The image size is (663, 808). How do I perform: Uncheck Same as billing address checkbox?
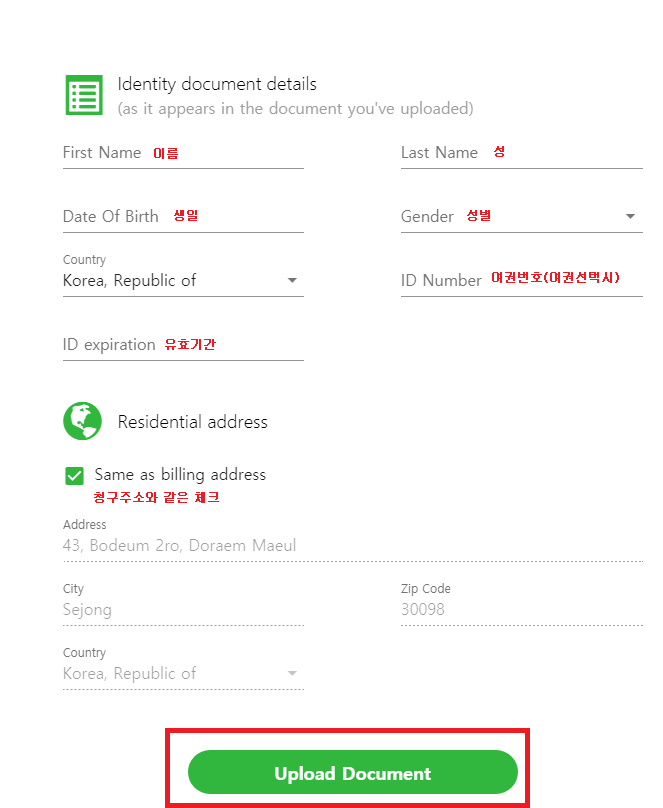pyautogui.click(x=74, y=476)
